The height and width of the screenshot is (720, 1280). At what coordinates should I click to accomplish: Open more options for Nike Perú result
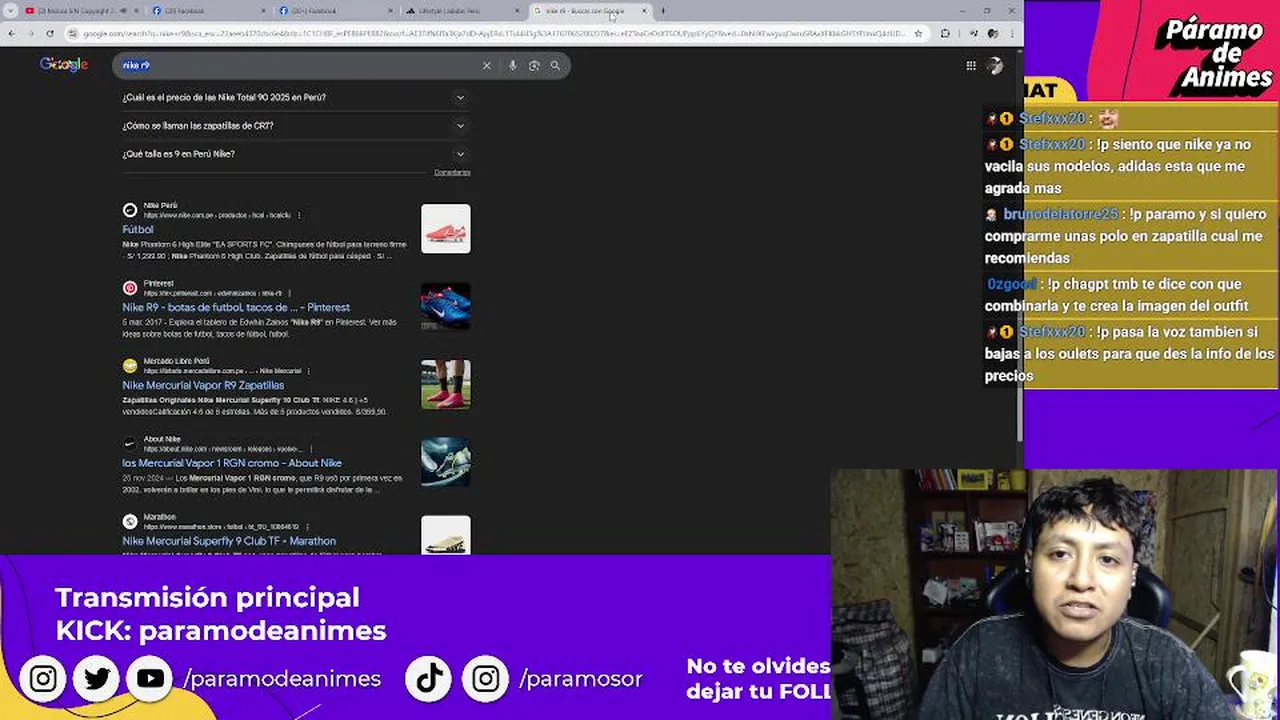[299, 215]
